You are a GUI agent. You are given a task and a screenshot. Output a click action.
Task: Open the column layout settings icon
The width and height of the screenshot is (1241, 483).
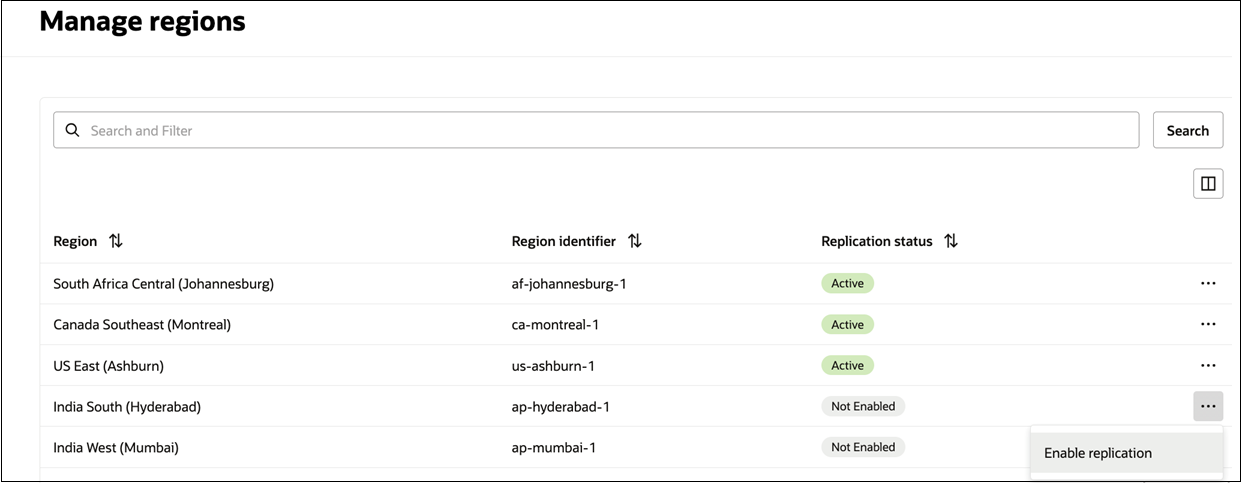tap(1208, 184)
